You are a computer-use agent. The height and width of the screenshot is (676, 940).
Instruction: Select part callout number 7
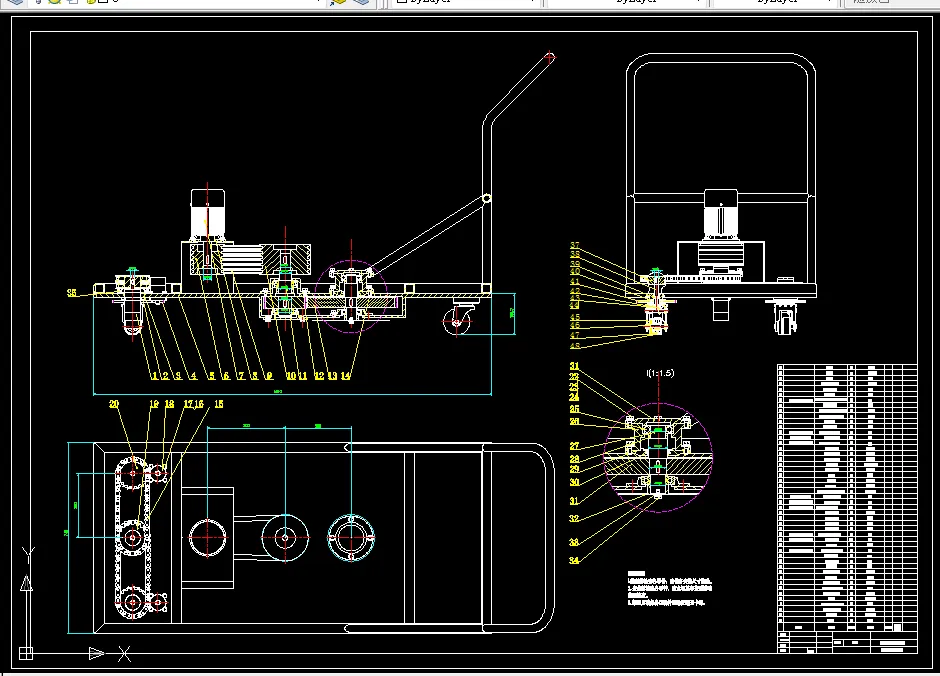(241, 376)
